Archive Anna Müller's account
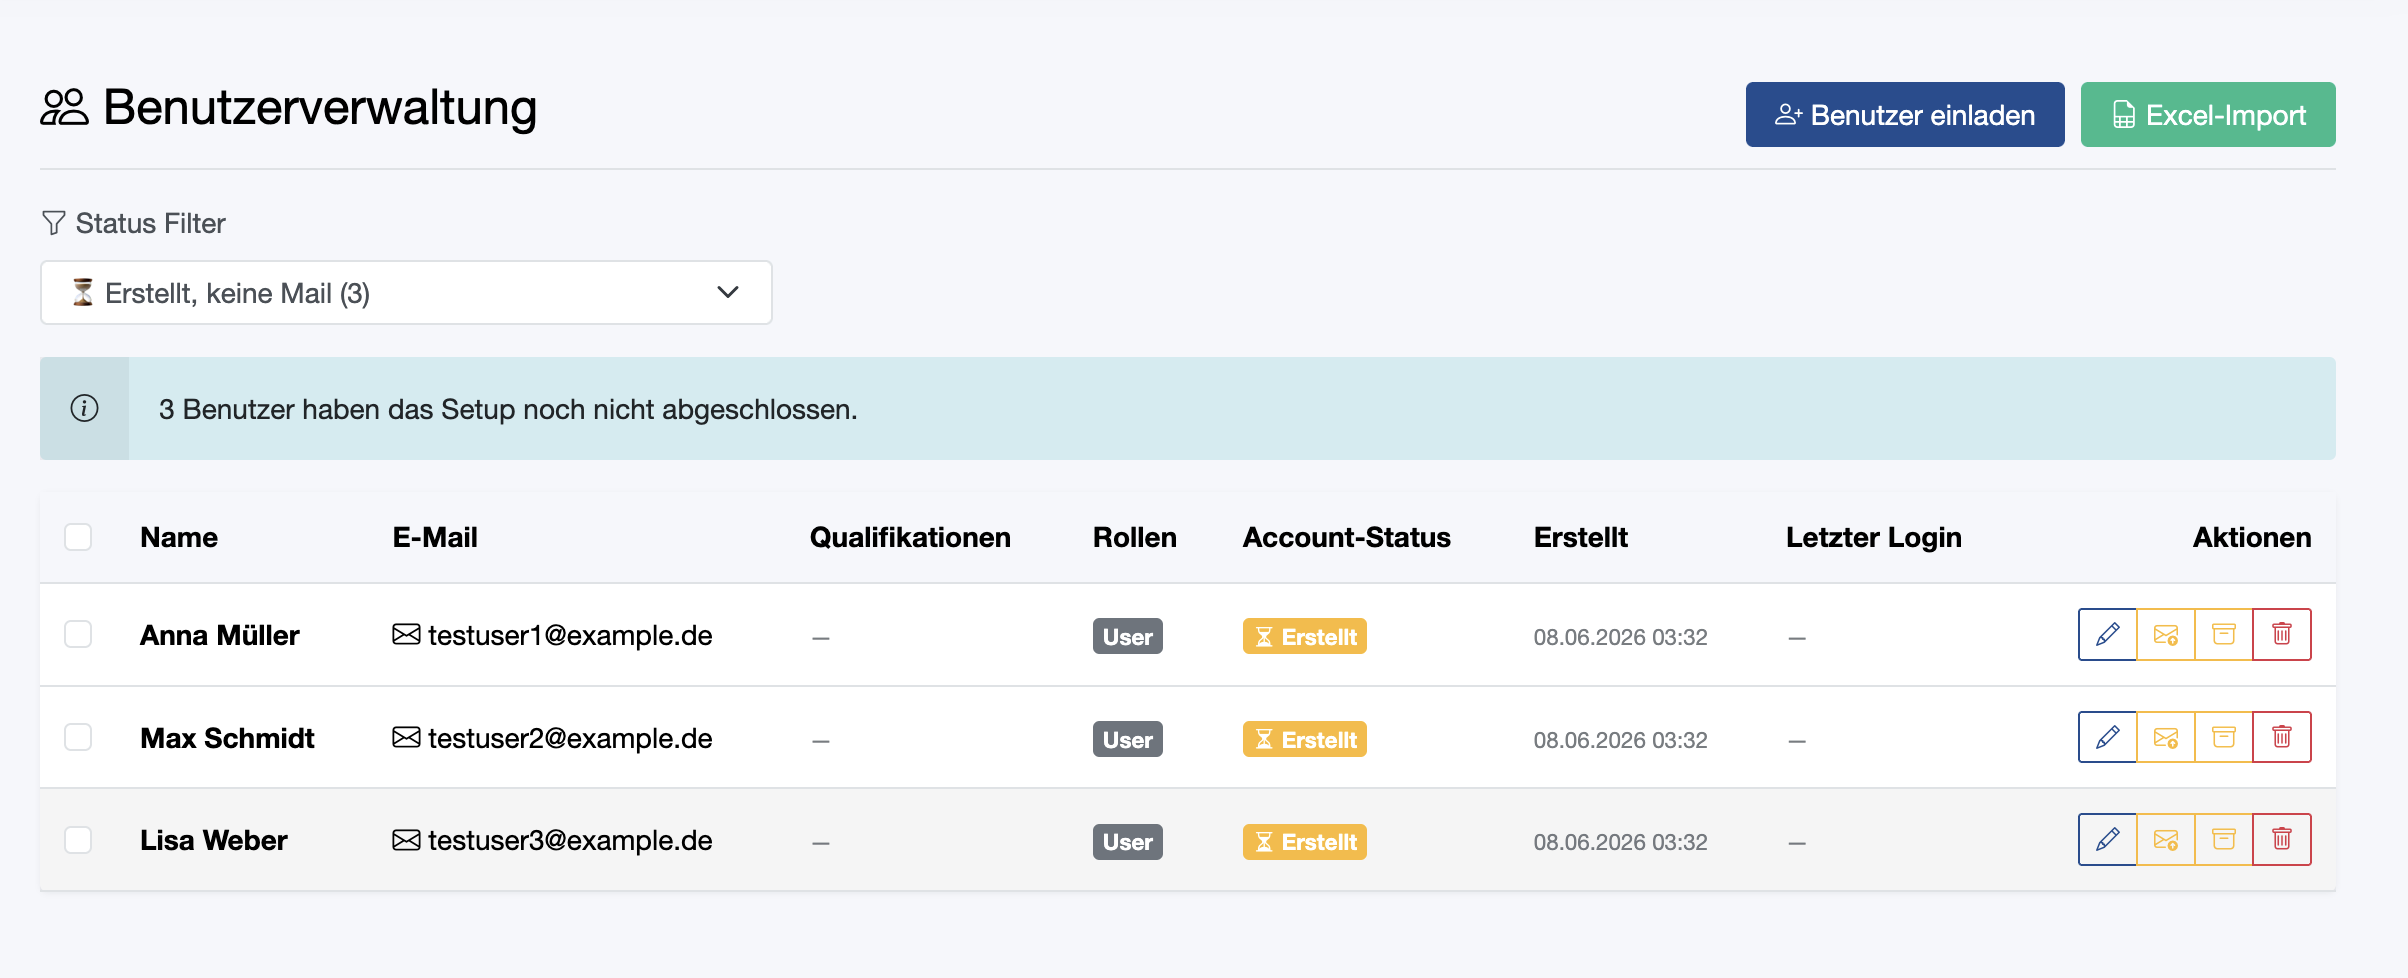Image resolution: width=2408 pixels, height=978 pixels. (2223, 634)
